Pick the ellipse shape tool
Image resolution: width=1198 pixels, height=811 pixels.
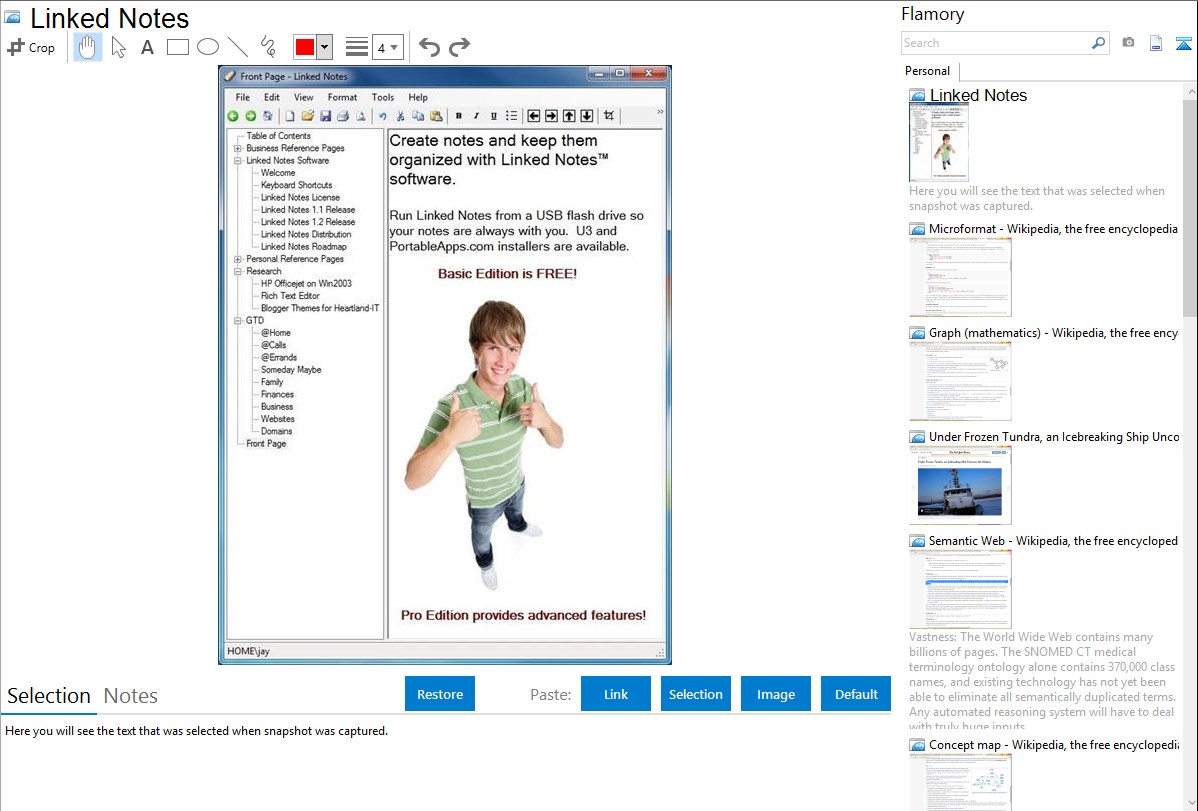tap(207, 47)
